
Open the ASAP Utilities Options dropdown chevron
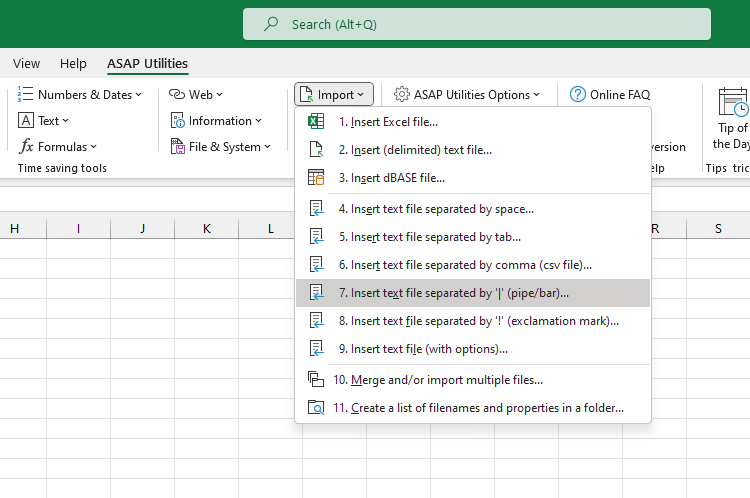pyautogui.click(x=537, y=95)
